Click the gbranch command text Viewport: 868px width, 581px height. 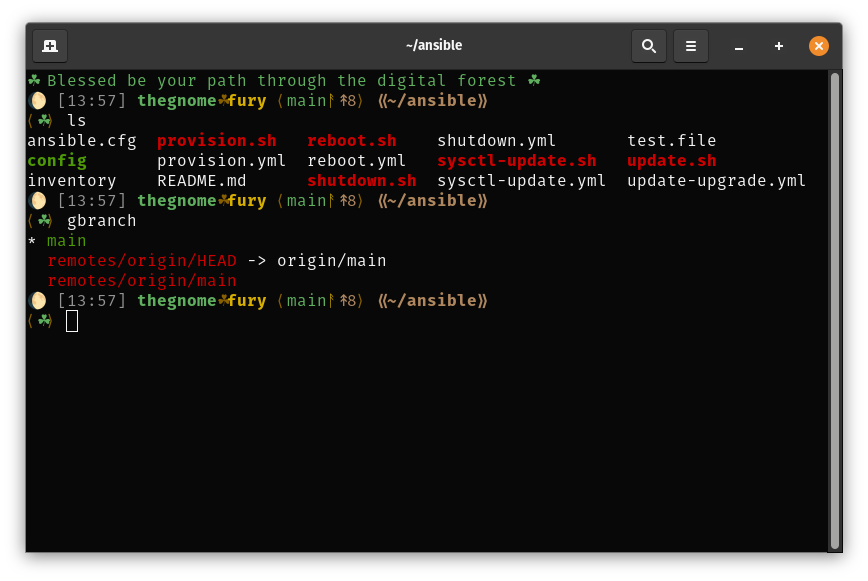pyautogui.click(x=101, y=221)
